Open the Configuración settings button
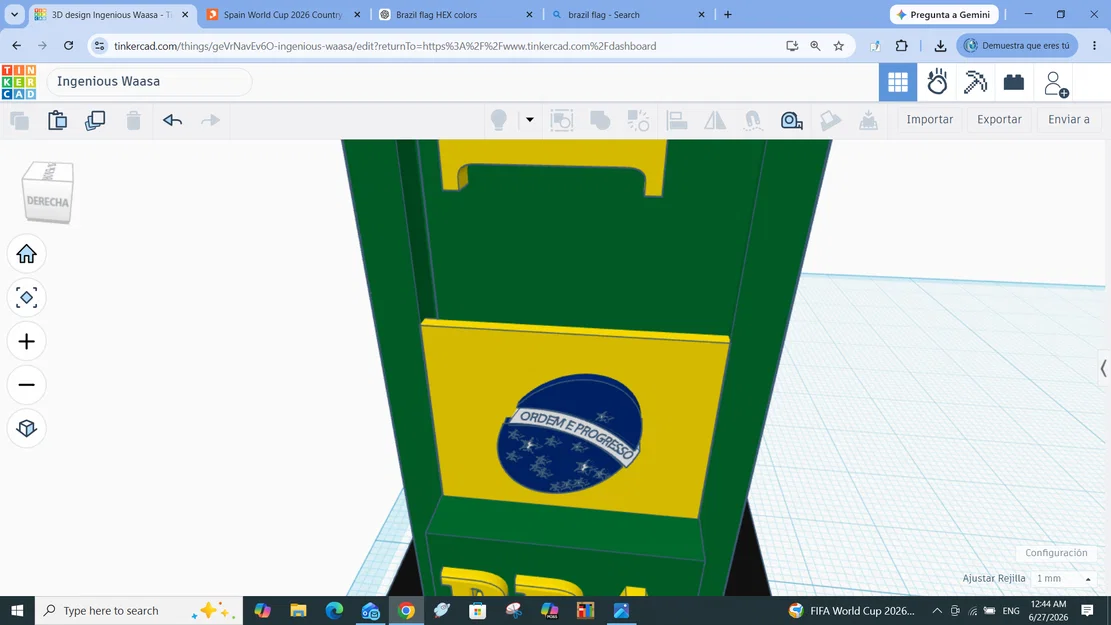Screen dimensions: 1111x625 (1056, 553)
